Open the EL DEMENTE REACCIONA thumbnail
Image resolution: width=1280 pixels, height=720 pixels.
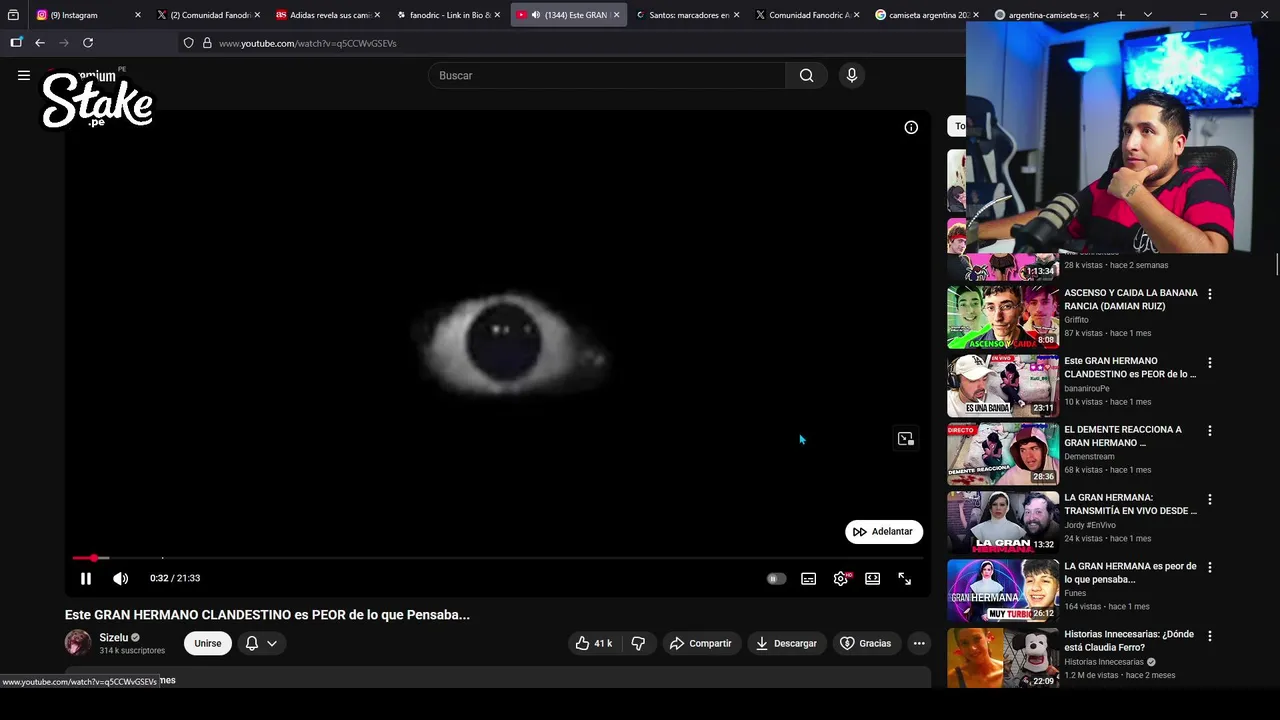1003,454
